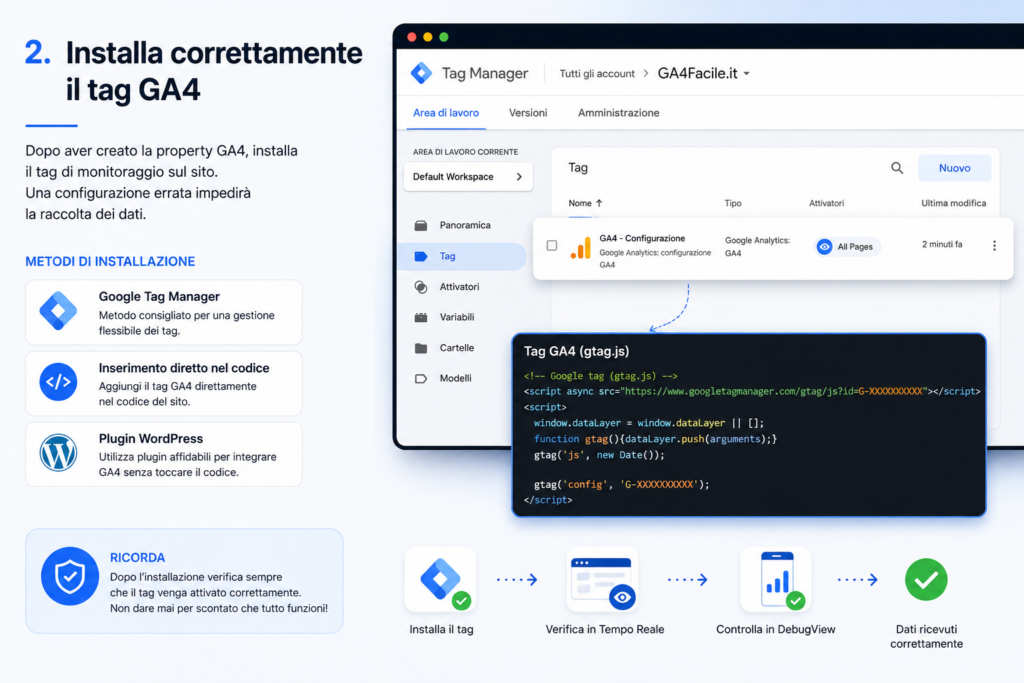Screen dimensions: 1024x683
Task: Click the Controlla in DebugView step icon
Action: point(776,579)
